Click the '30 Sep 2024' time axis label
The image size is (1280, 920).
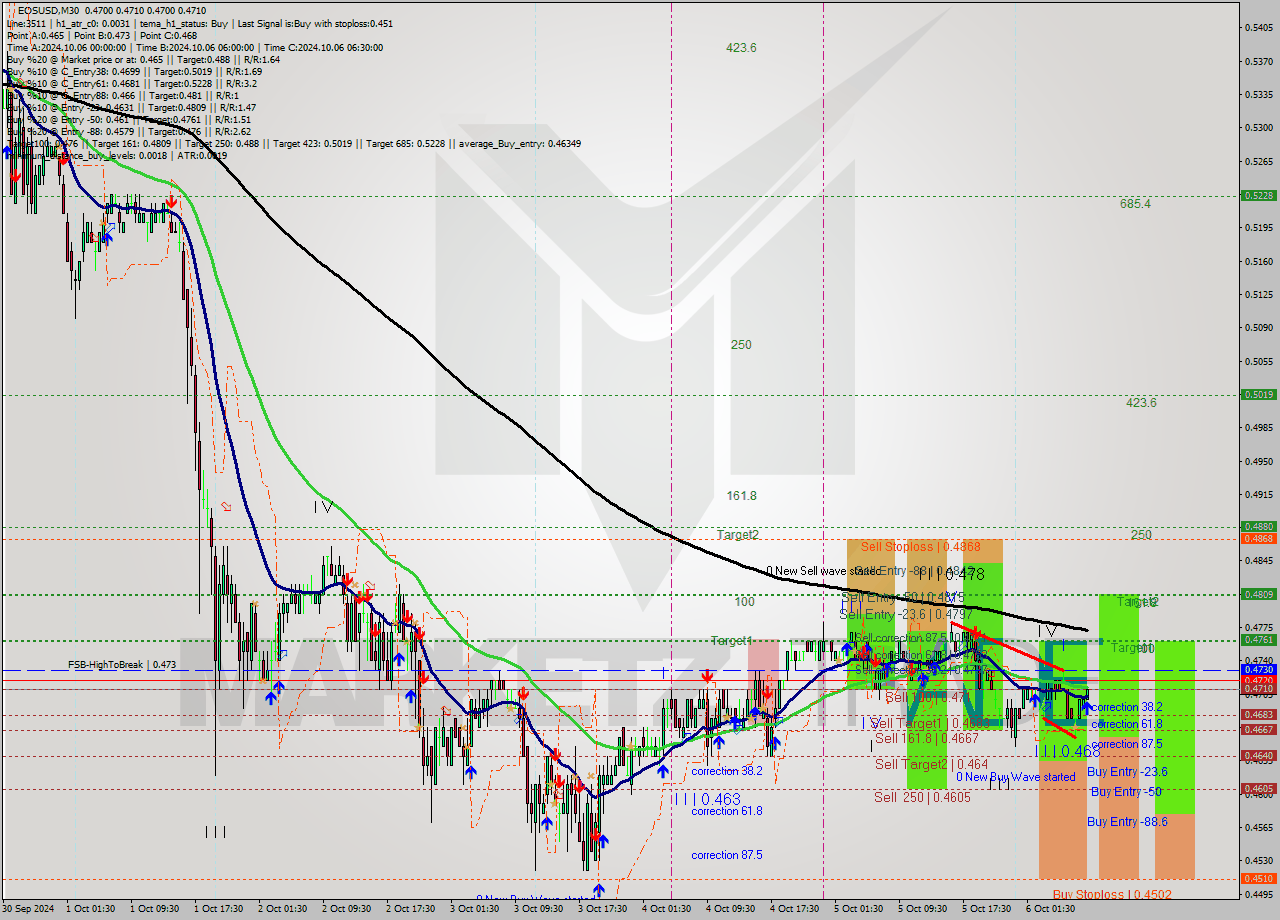28,909
